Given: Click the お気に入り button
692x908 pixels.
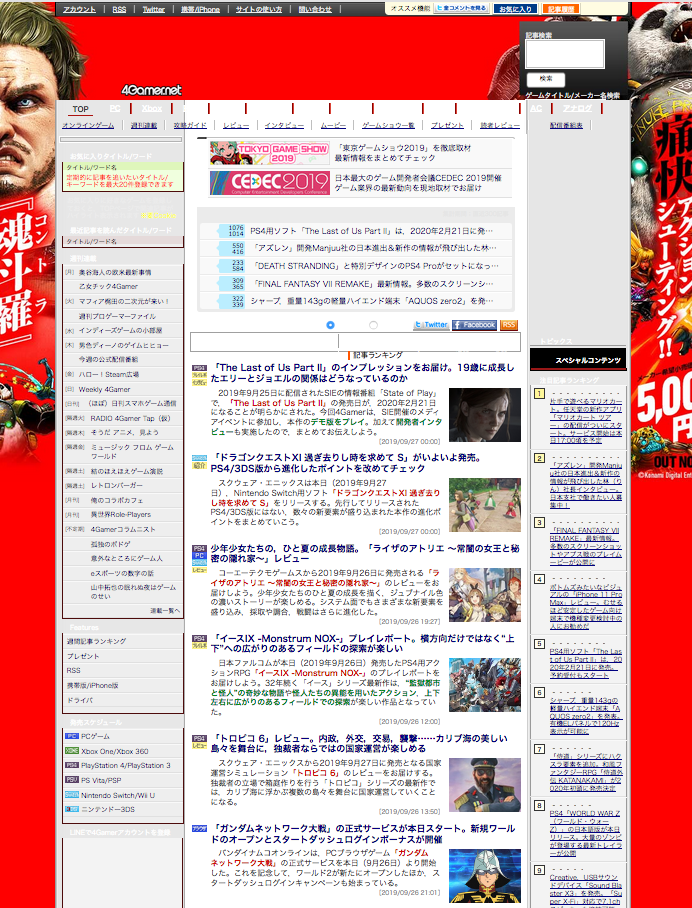Looking at the screenshot, I should (515, 9).
